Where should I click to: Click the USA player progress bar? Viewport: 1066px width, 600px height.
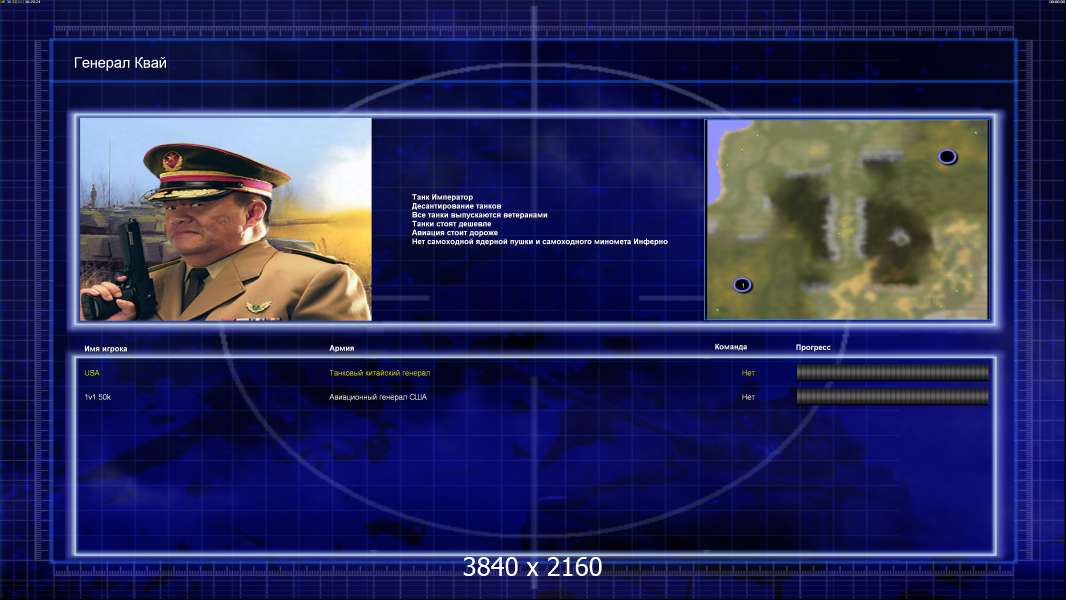coord(892,372)
